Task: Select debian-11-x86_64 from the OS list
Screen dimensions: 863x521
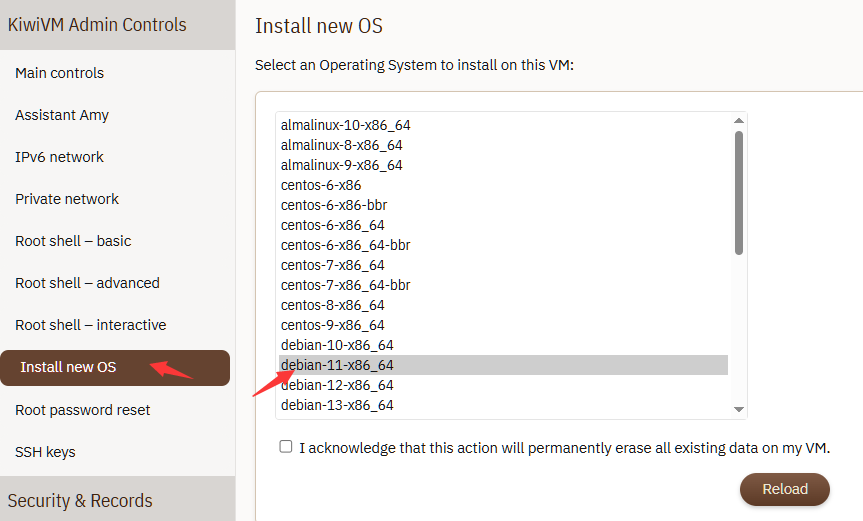Action: [x=338, y=365]
